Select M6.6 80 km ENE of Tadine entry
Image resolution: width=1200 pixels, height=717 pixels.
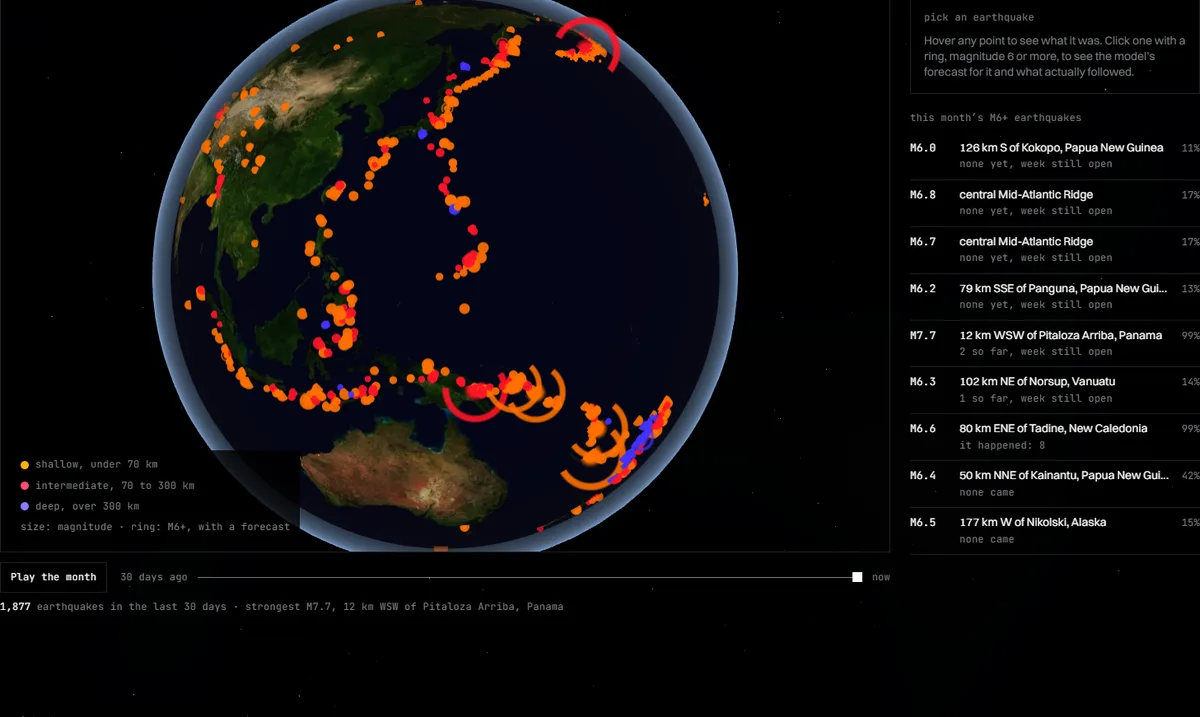(1054, 437)
